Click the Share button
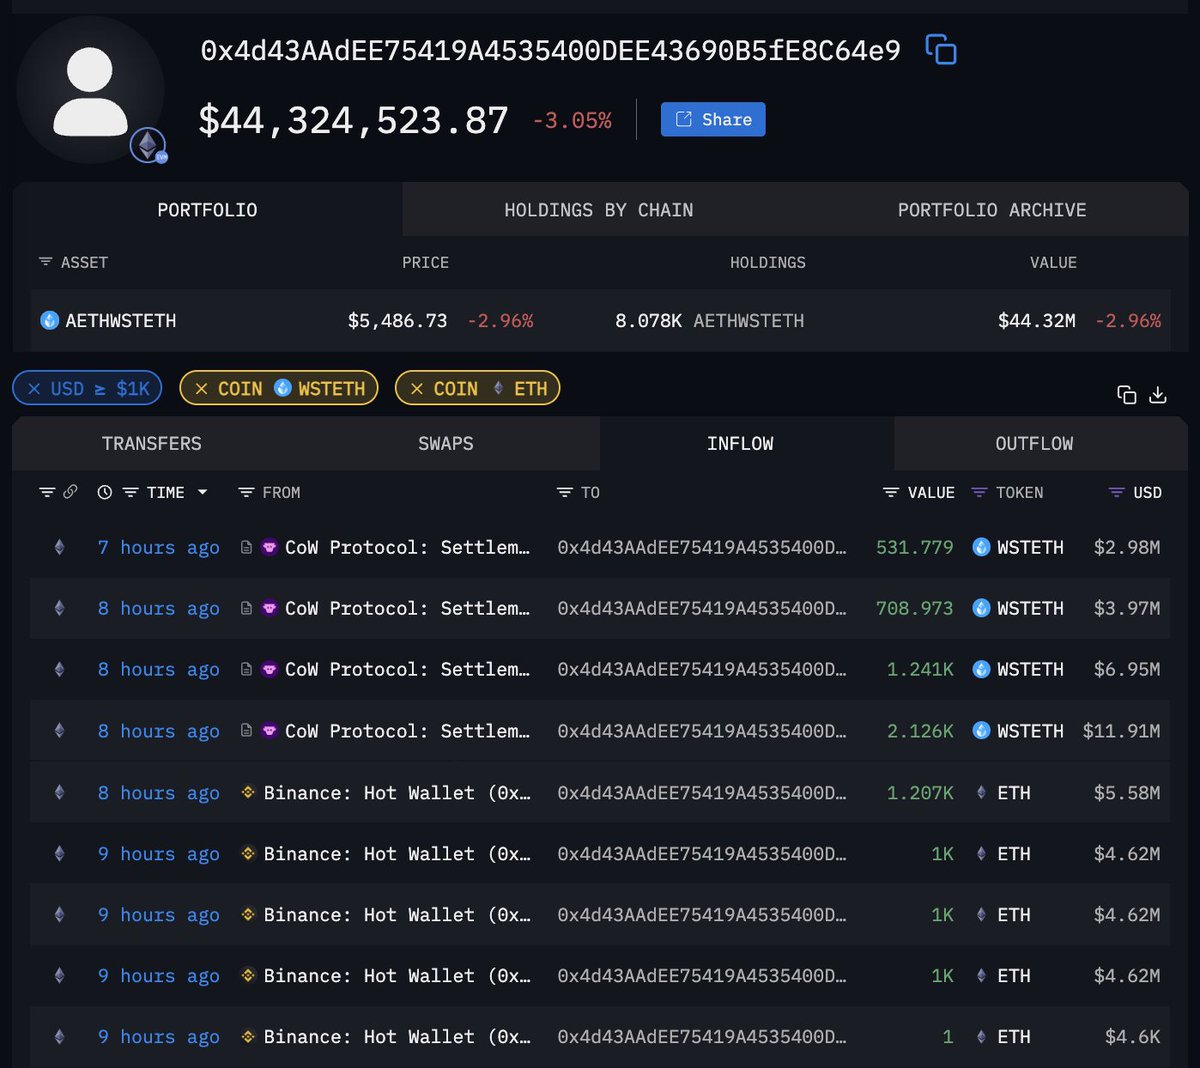Screen dimensions: 1200x1068 pyautogui.click(x=713, y=120)
